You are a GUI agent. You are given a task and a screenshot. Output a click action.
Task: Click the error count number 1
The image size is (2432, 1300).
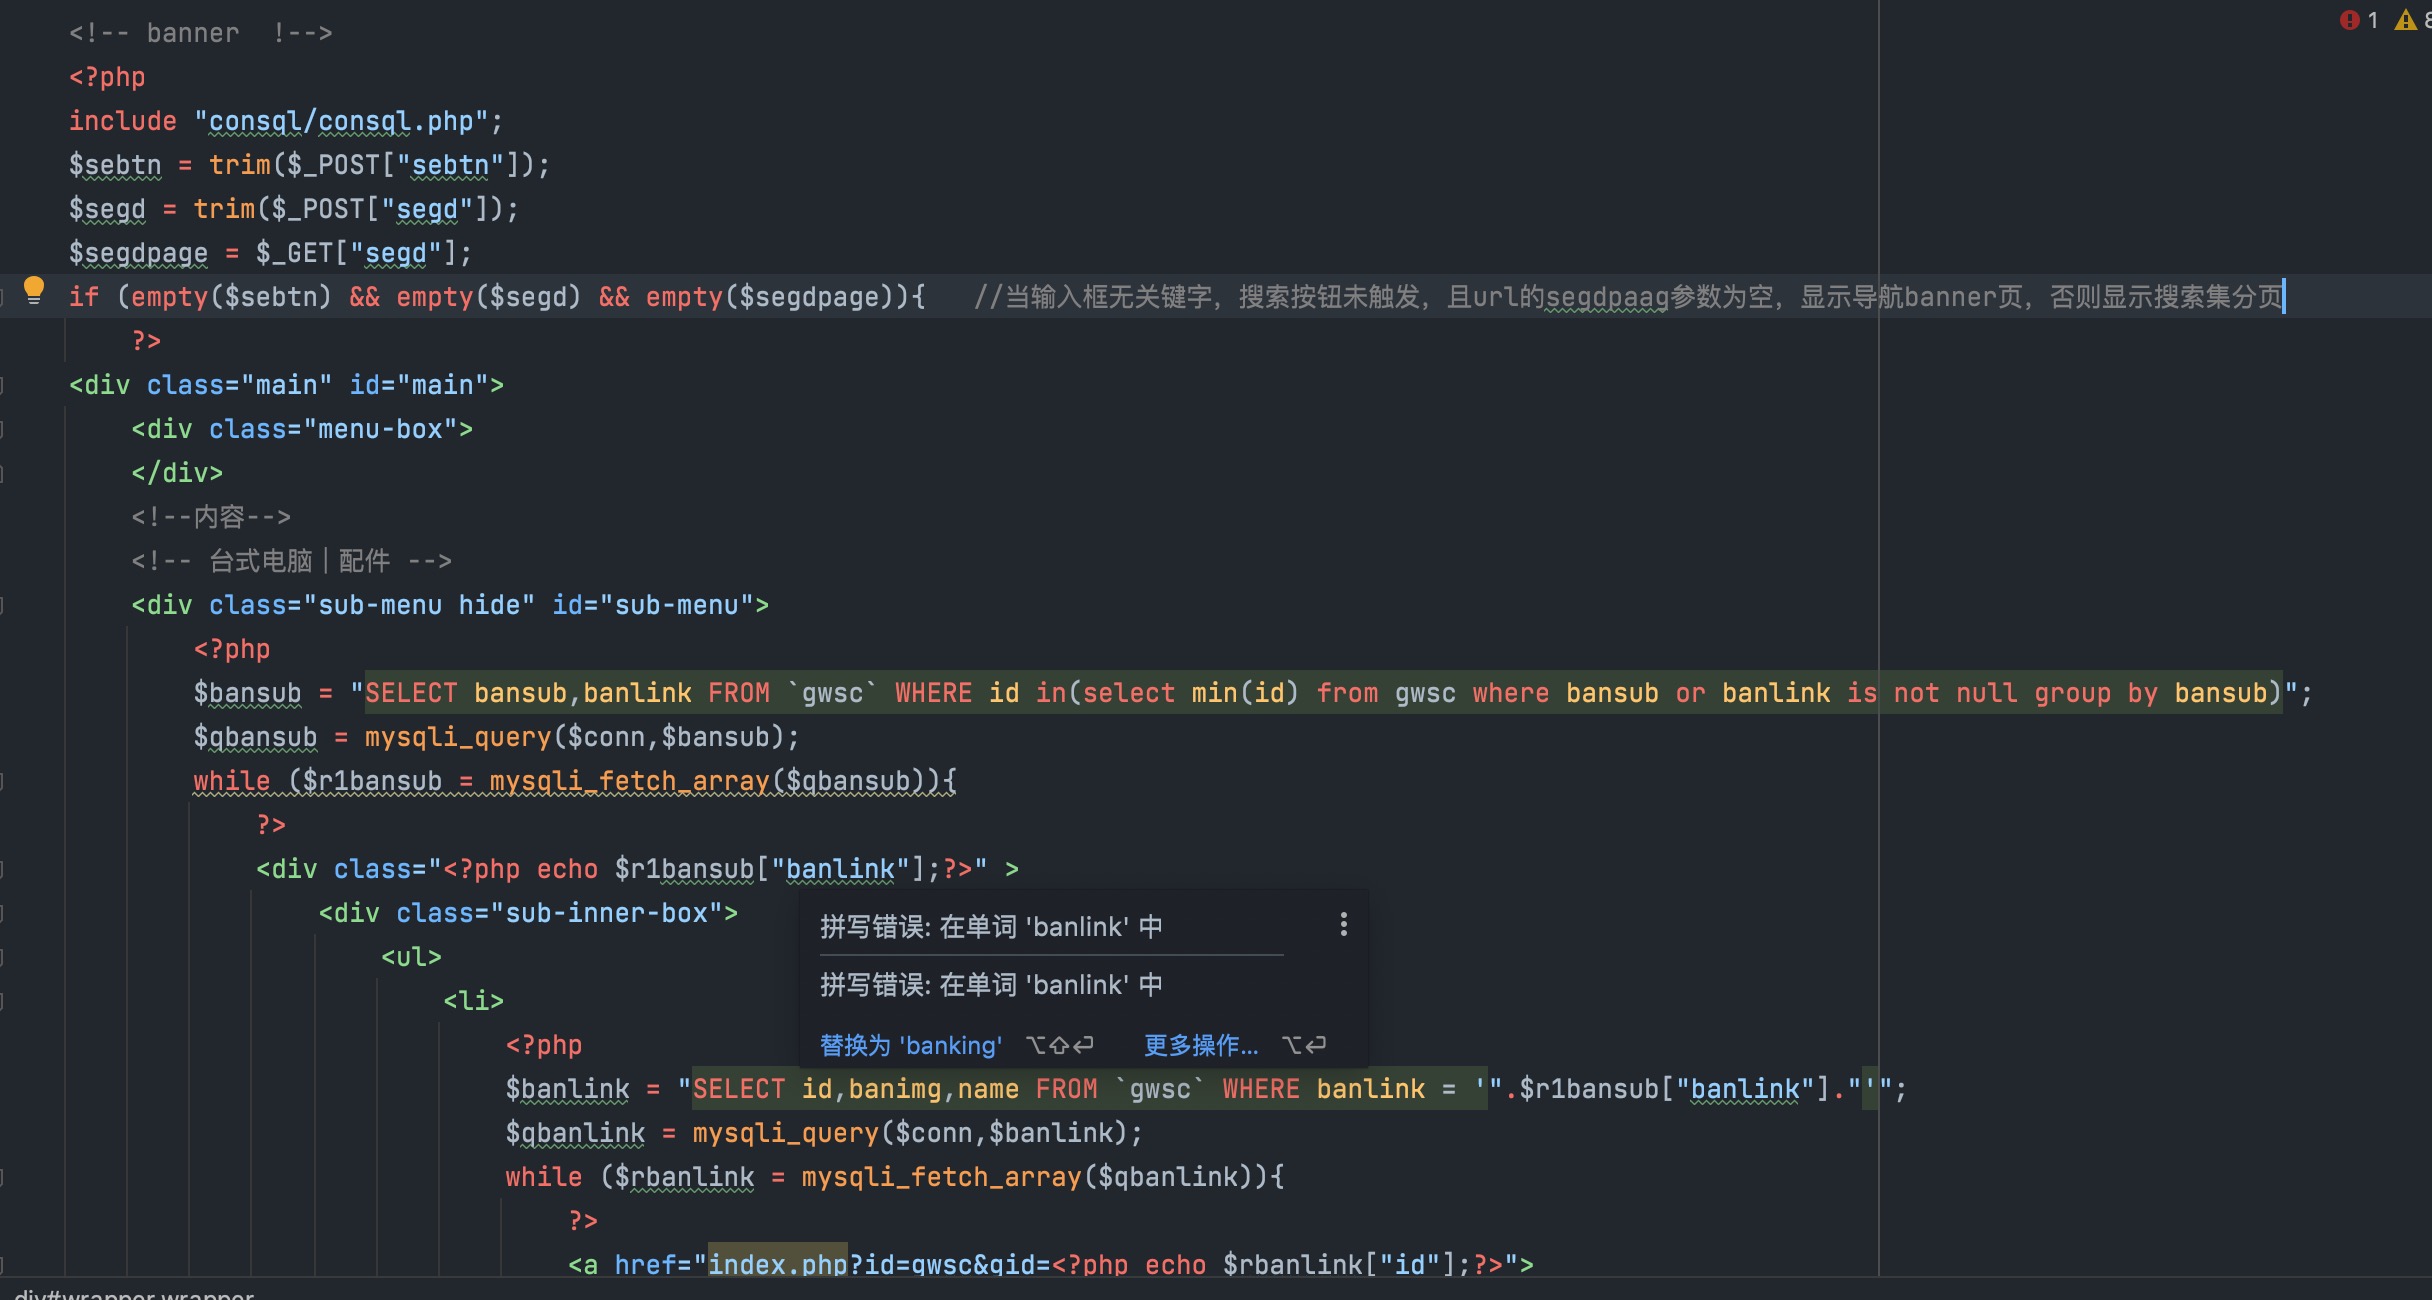click(2372, 20)
